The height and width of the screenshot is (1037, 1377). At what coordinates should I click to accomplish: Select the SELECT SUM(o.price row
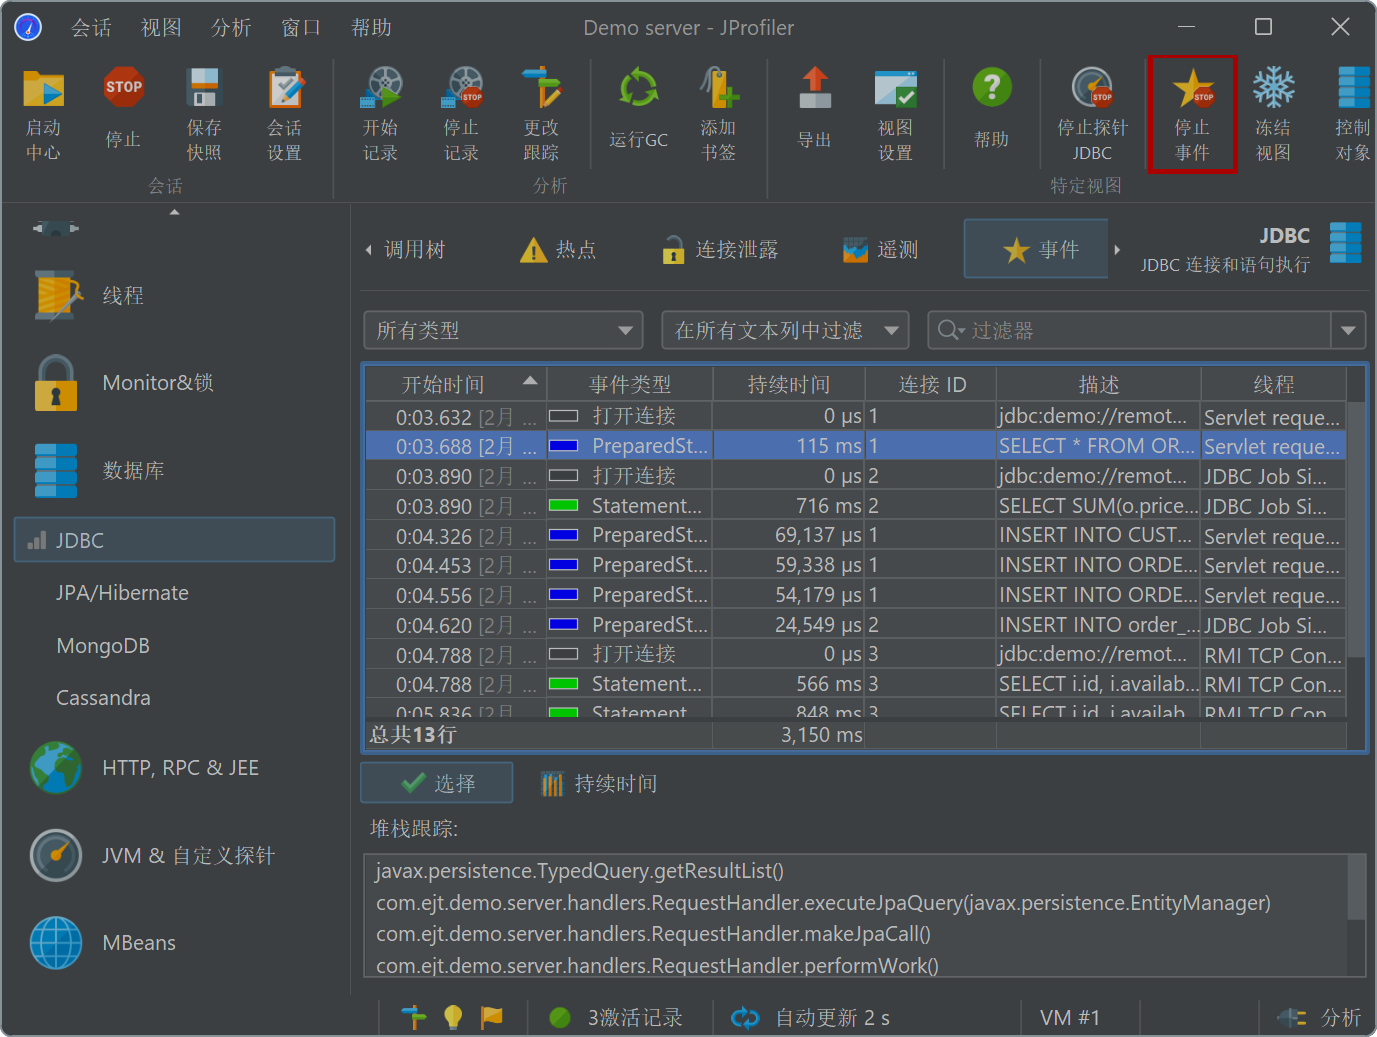(x=855, y=506)
